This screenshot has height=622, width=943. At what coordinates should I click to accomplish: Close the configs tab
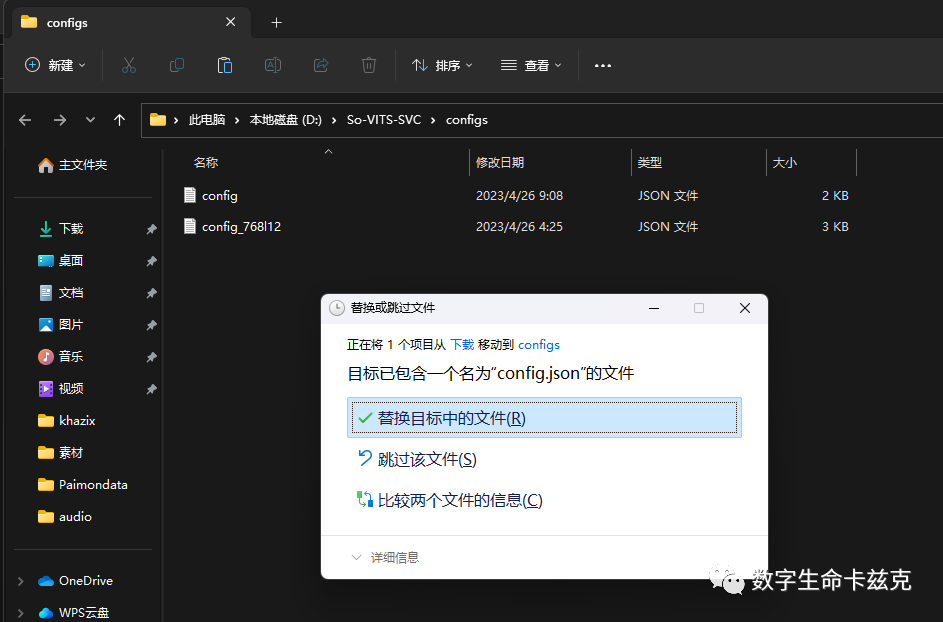[x=230, y=22]
